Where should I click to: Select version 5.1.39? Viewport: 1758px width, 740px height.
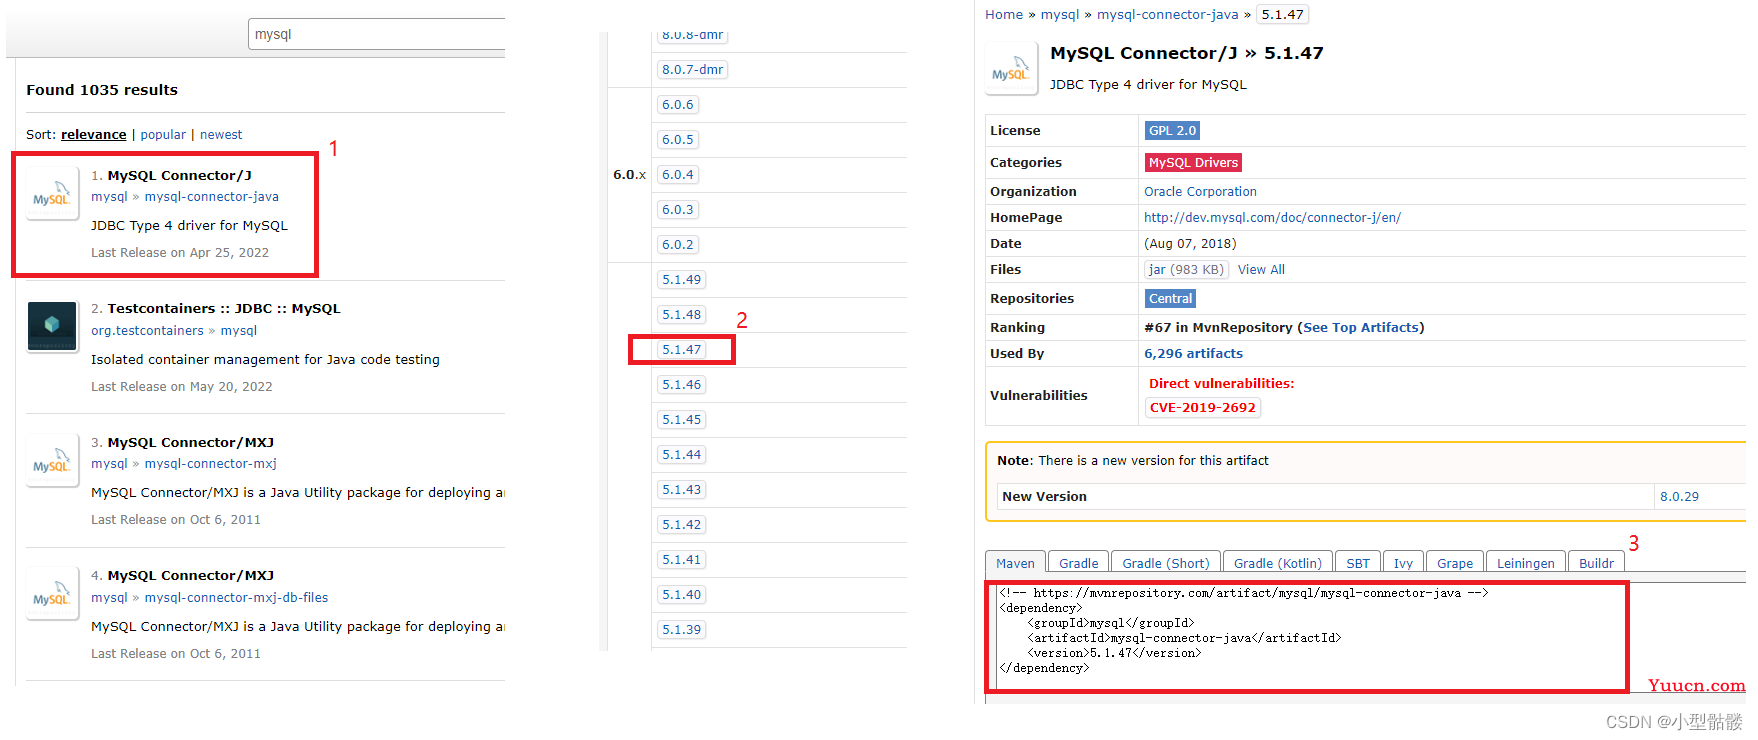[x=682, y=630]
